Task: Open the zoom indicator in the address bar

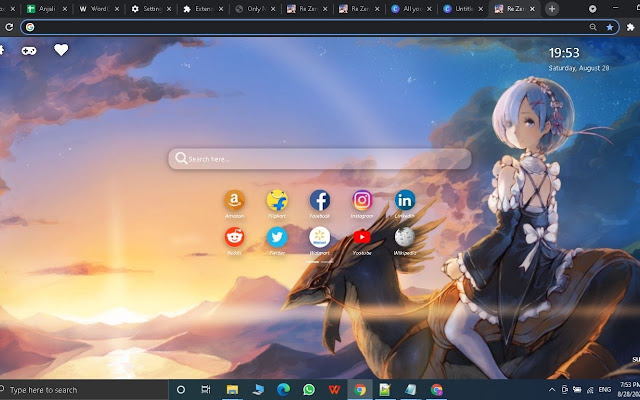Action: (x=593, y=27)
